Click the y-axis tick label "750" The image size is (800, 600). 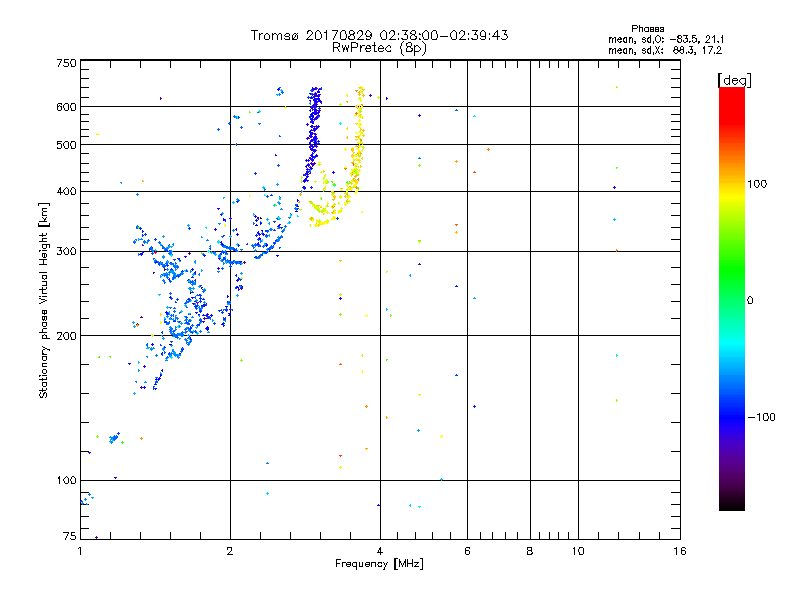coord(66,63)
